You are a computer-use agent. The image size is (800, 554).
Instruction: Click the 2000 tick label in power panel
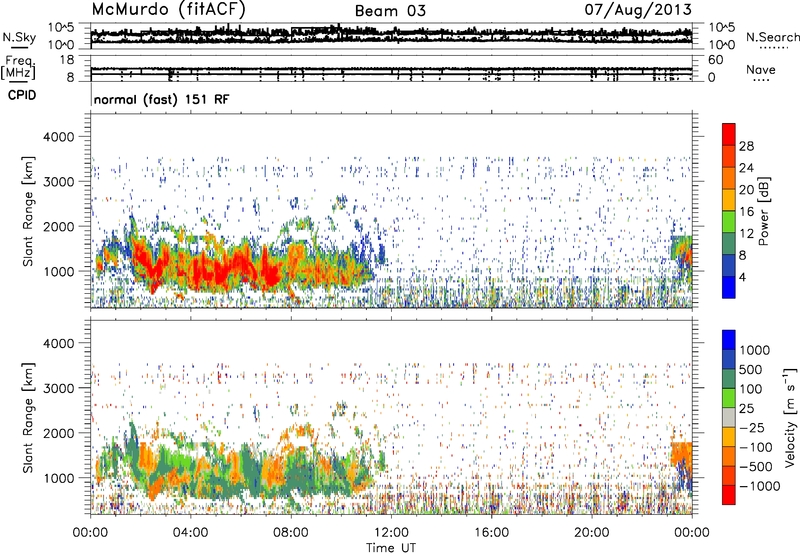59,226
